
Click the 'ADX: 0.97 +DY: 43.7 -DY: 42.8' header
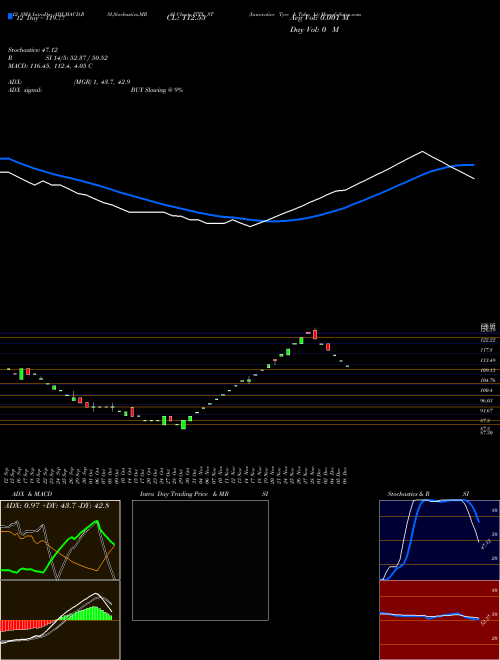click(56, 506)
